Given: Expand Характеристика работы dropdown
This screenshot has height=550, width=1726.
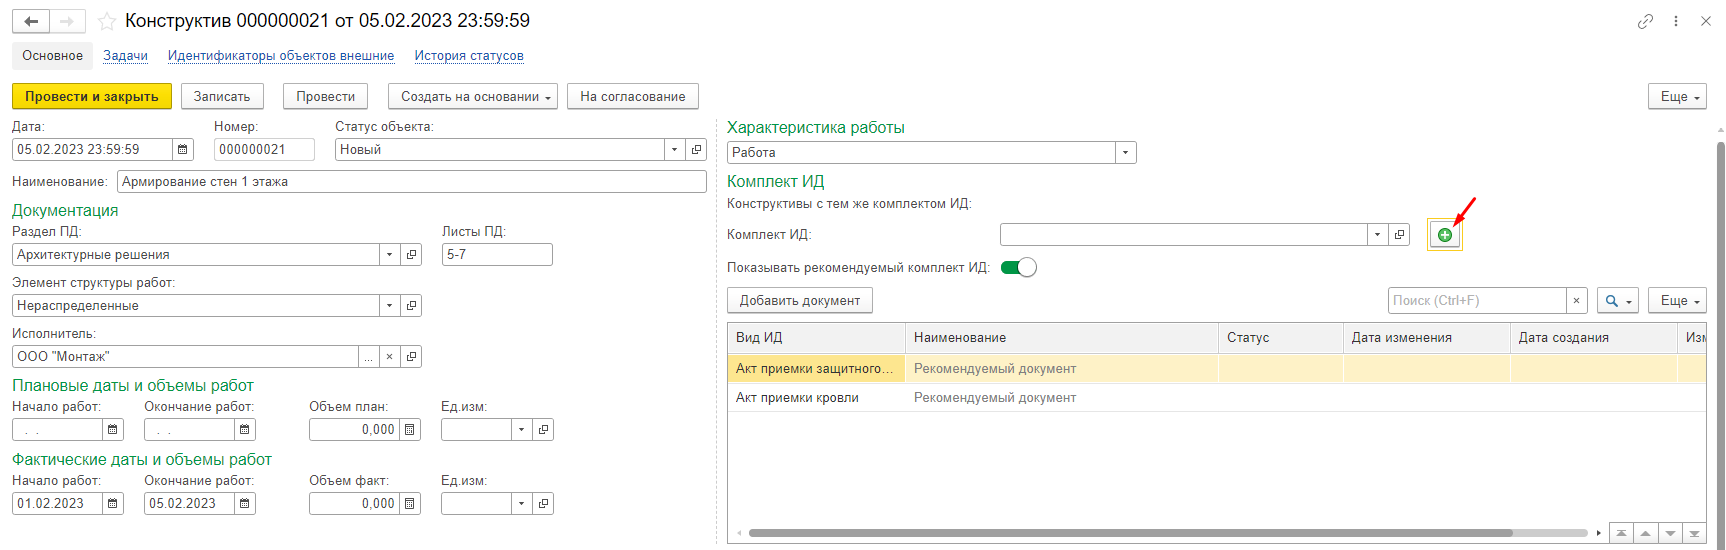Looking at the screenshot, I should (1126, 153).
